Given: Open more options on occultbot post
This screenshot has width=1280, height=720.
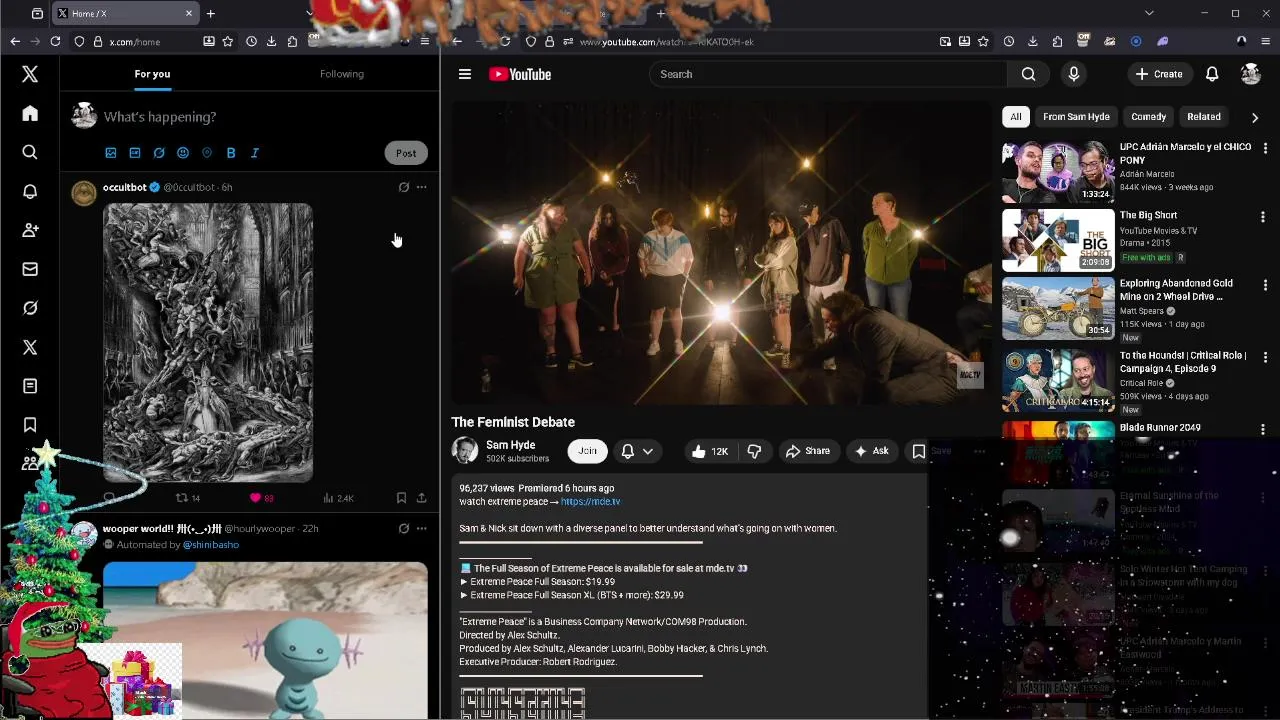Looking at the screenshot, I should (x=422, y=187).
